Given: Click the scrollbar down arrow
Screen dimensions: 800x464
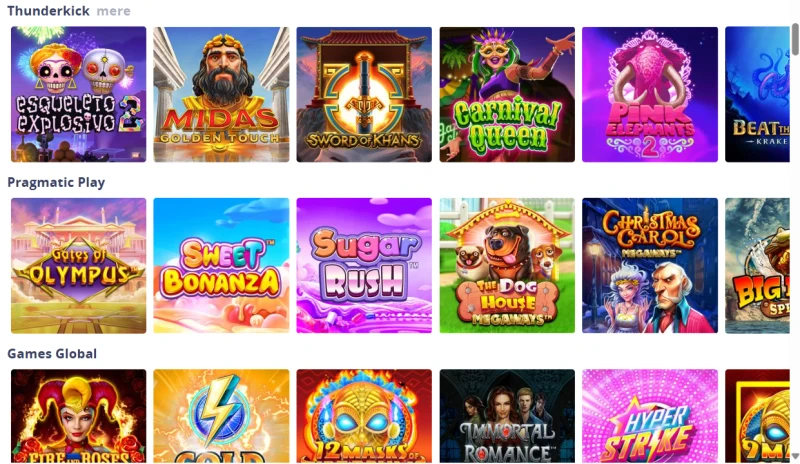Looking at the screenshot, I should (795, 456).
